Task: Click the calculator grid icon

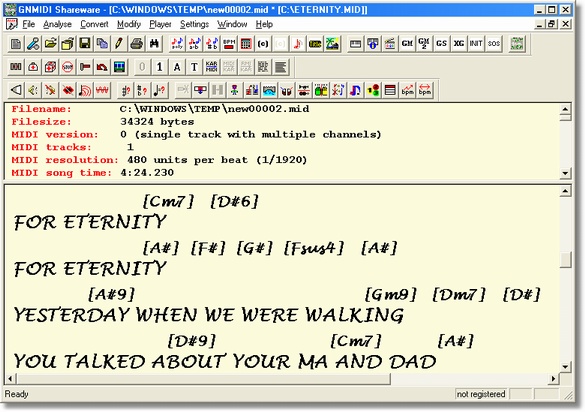Action: click(x=246, y=44)
